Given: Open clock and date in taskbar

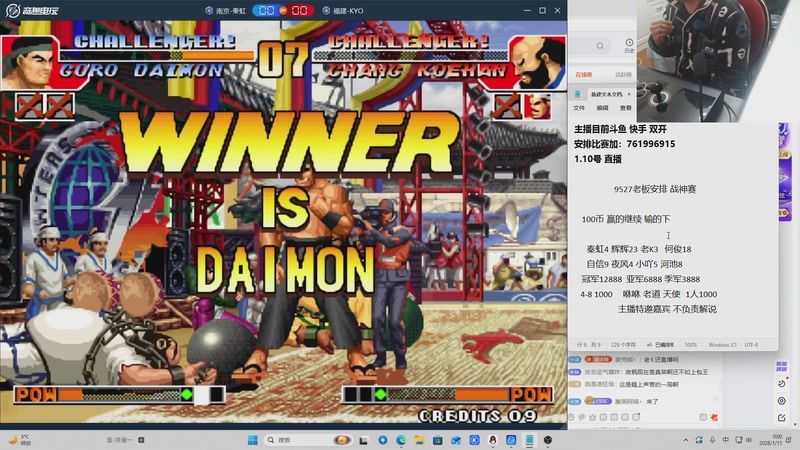Looking at the screenshot, I should [770, 440].
